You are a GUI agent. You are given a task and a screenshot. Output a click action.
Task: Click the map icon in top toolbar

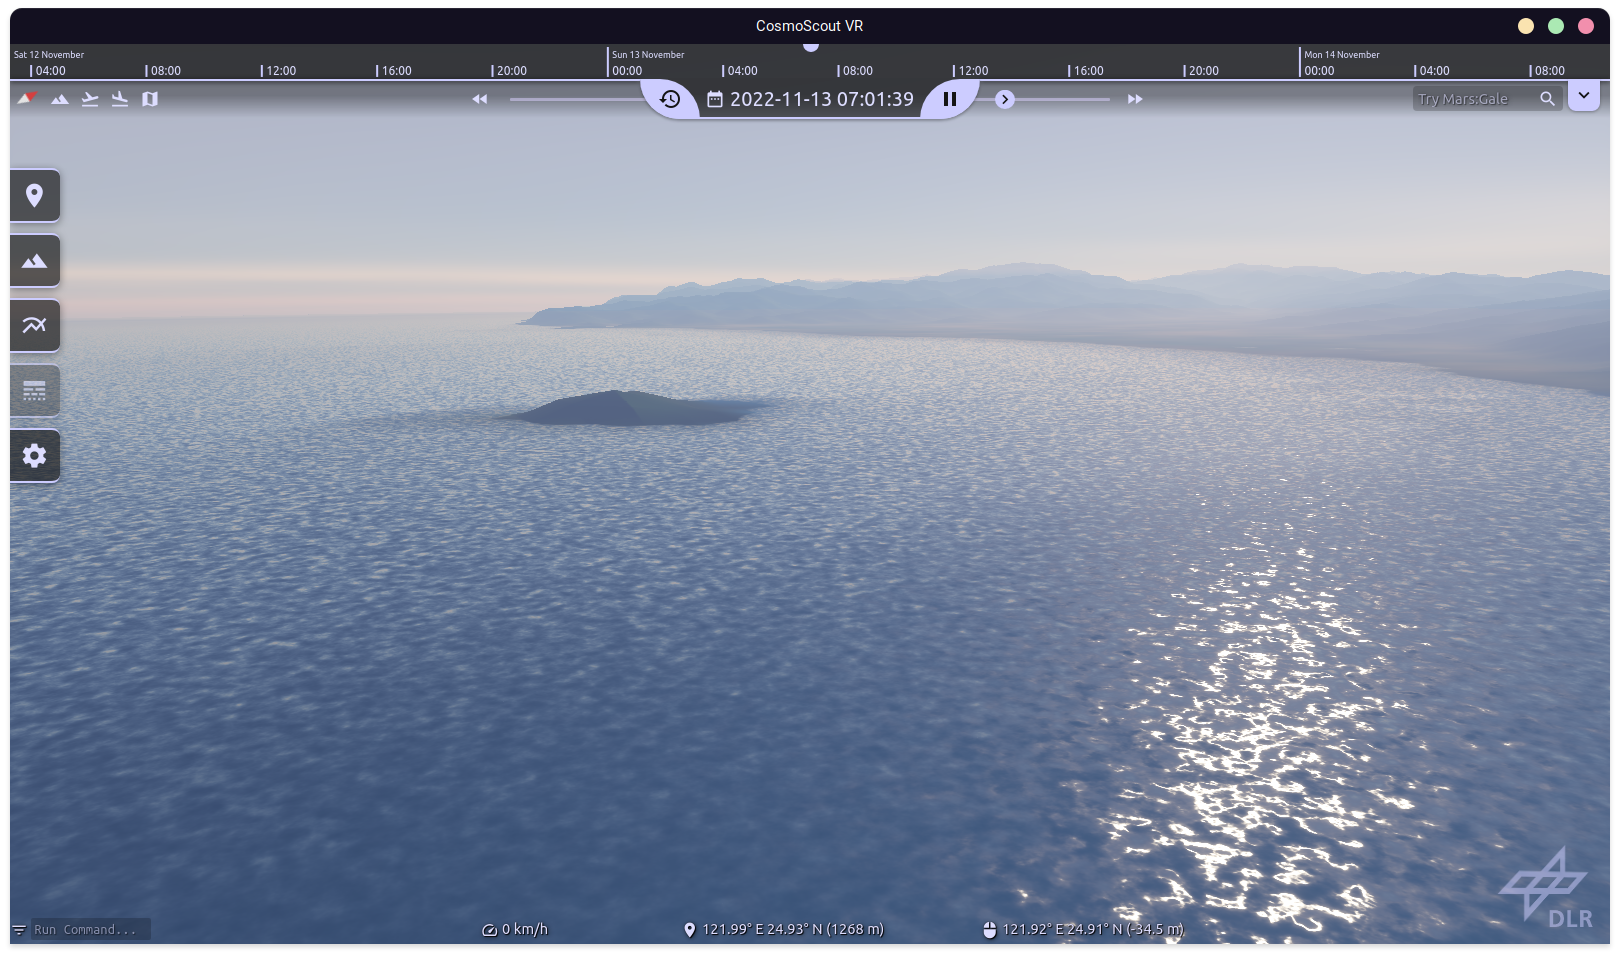tap(150, 99)
